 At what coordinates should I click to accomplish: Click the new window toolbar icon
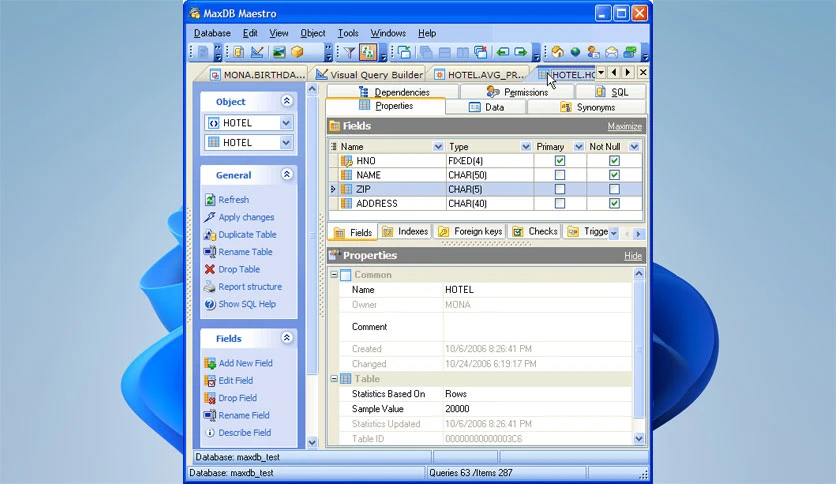pos(405,52)
